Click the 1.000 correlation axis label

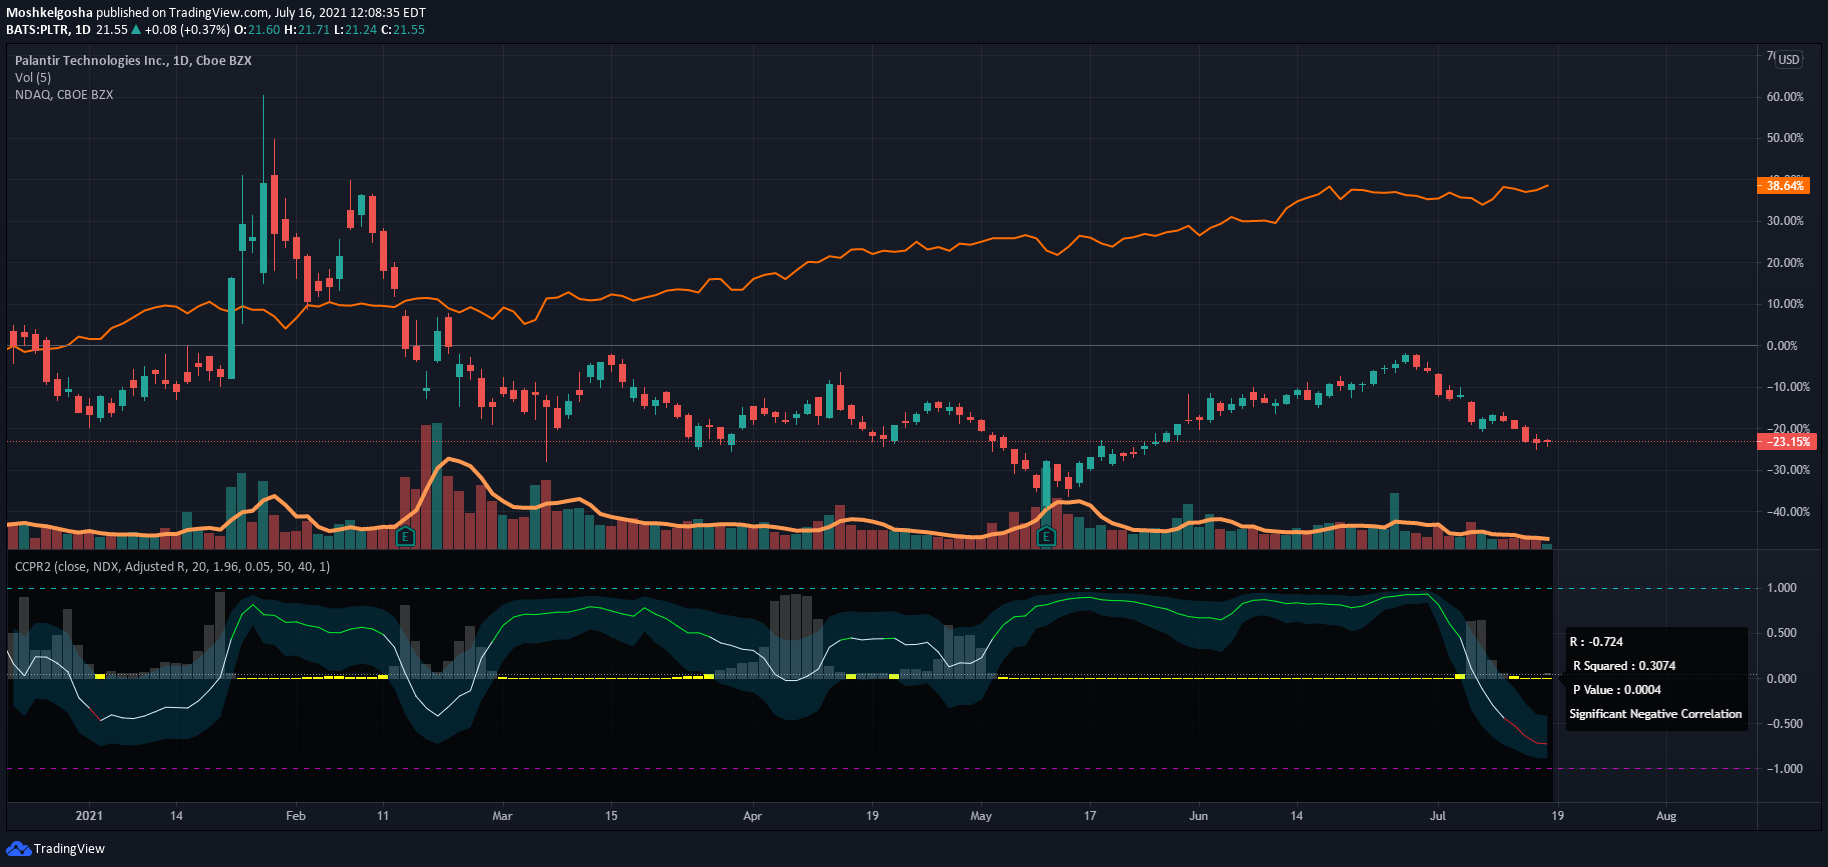1782,588
